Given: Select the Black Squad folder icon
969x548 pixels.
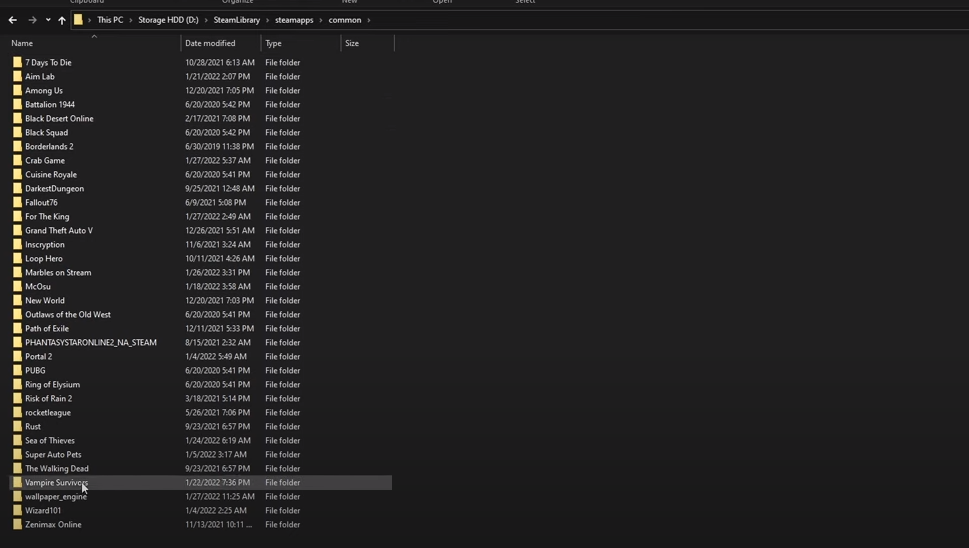Looking at the screenshot, I should tap(17, 132).
